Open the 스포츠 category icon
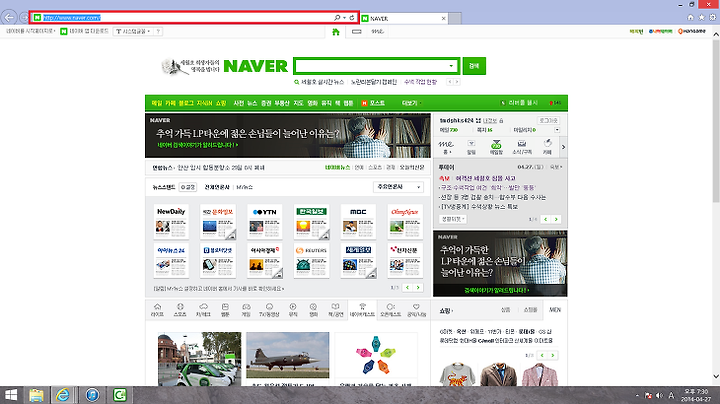 pyautogui.click(x=180, y=309)
